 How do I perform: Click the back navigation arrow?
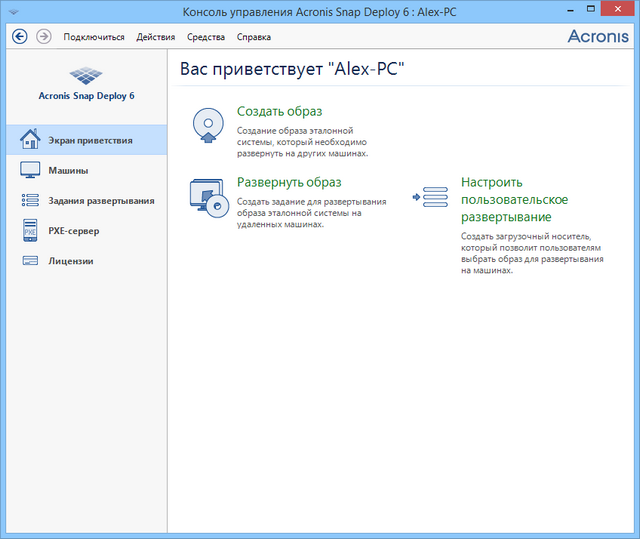pyautogui.click(x=19, y=36)
